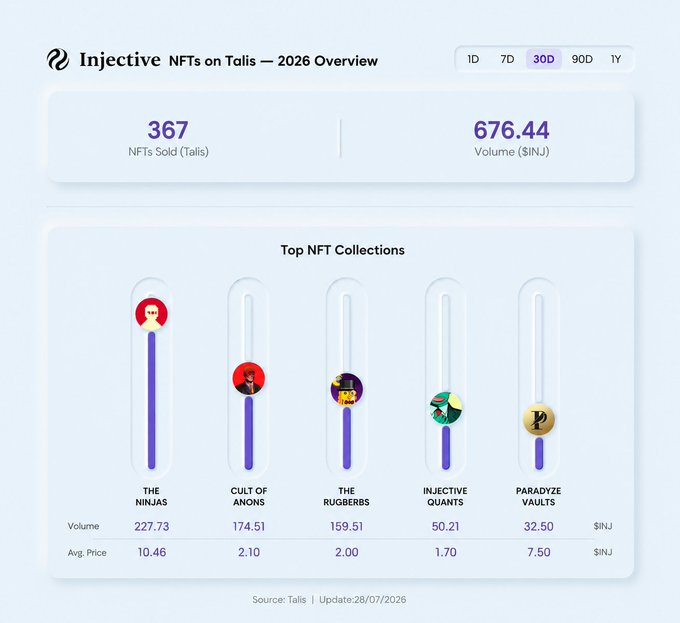Click the 'Injective' wordmark text

120,60
